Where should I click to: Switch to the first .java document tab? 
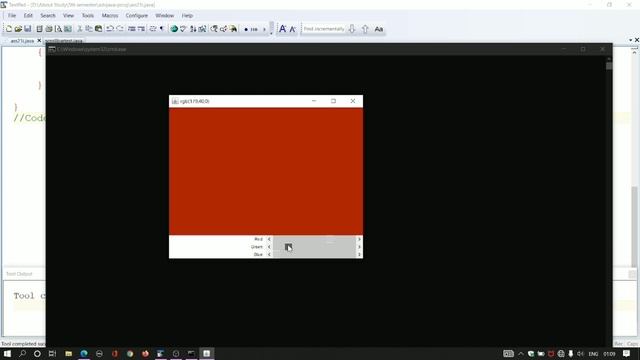click(x=22, y=41)
